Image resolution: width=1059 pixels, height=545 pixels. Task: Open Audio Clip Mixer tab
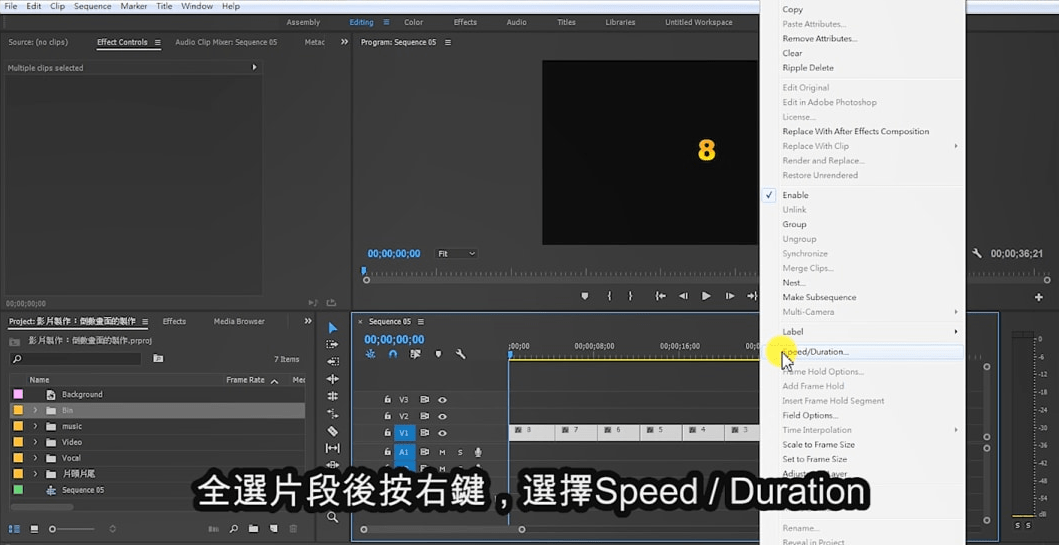coord(226,42)
